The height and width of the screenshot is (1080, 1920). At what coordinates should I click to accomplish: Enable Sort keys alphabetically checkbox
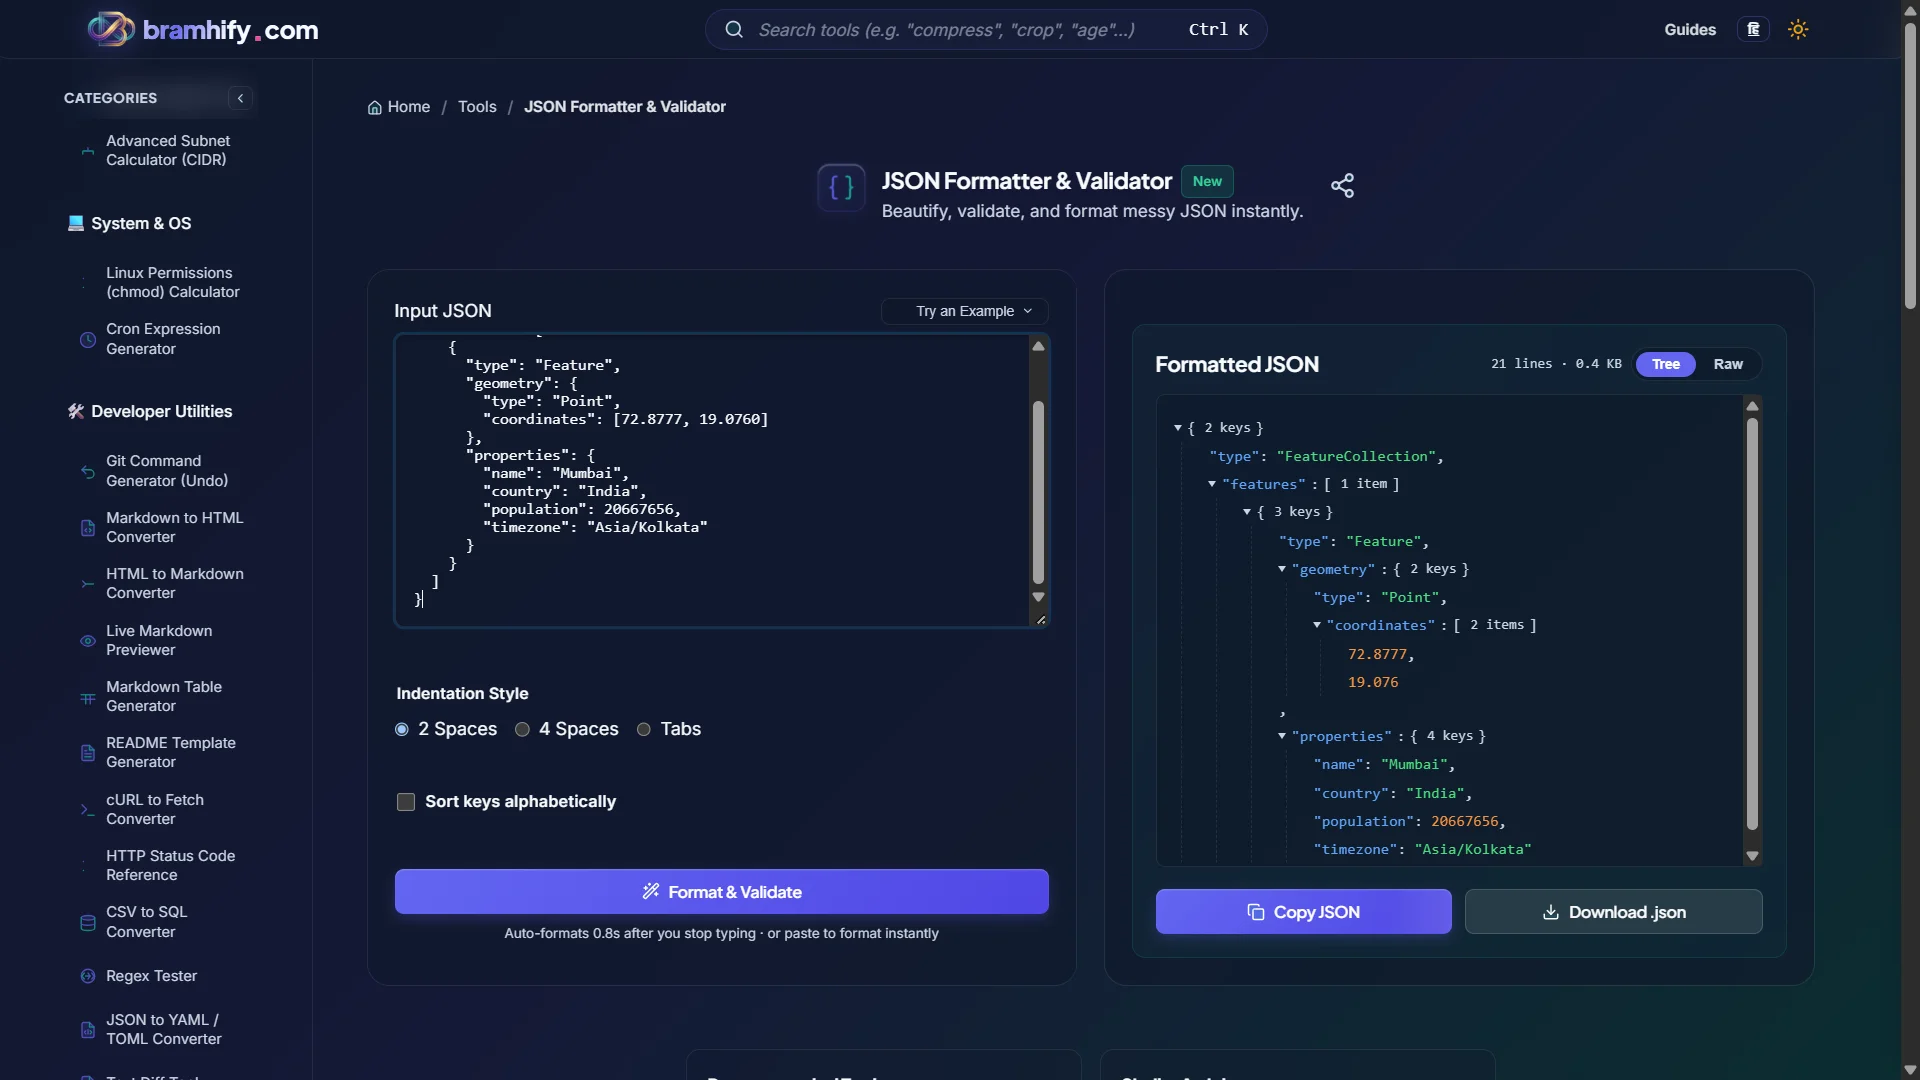pyautogui.click(x=406, y=802)
